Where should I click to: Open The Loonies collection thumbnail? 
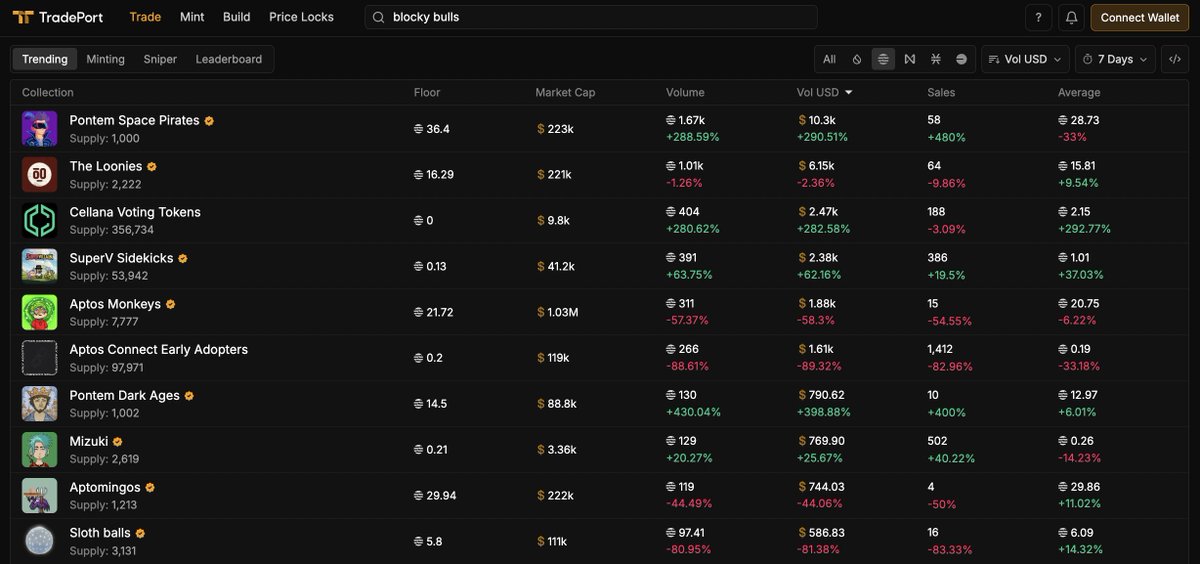coord(39,175)
